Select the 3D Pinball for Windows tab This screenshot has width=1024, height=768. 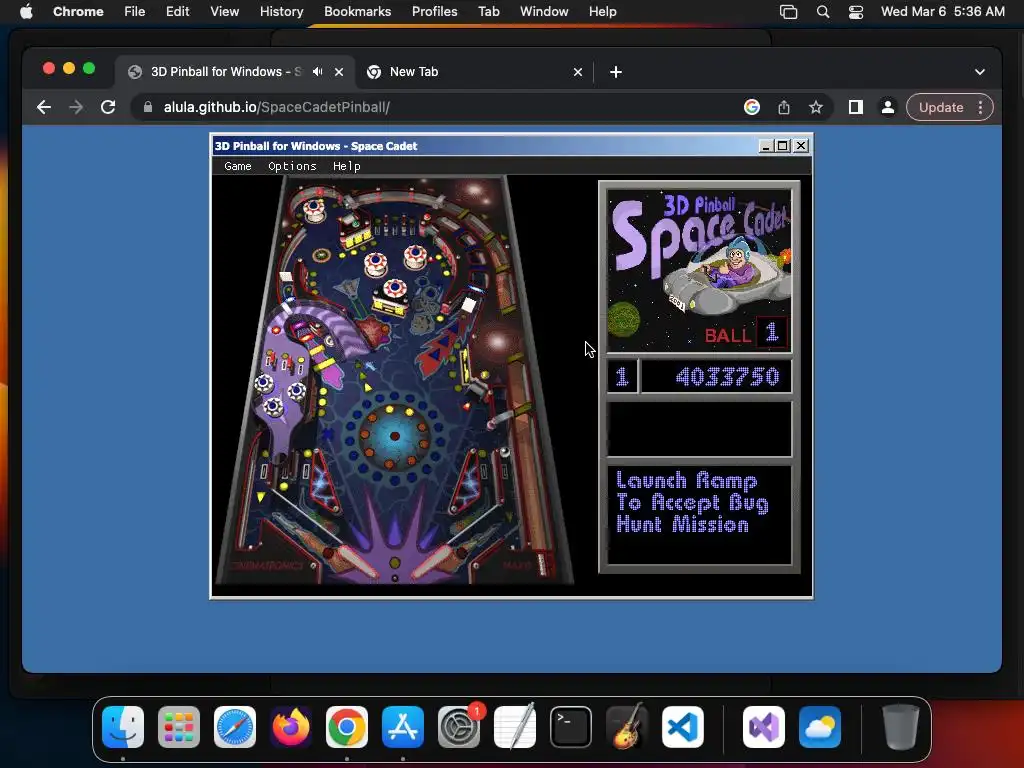click(x=226, y=72)
